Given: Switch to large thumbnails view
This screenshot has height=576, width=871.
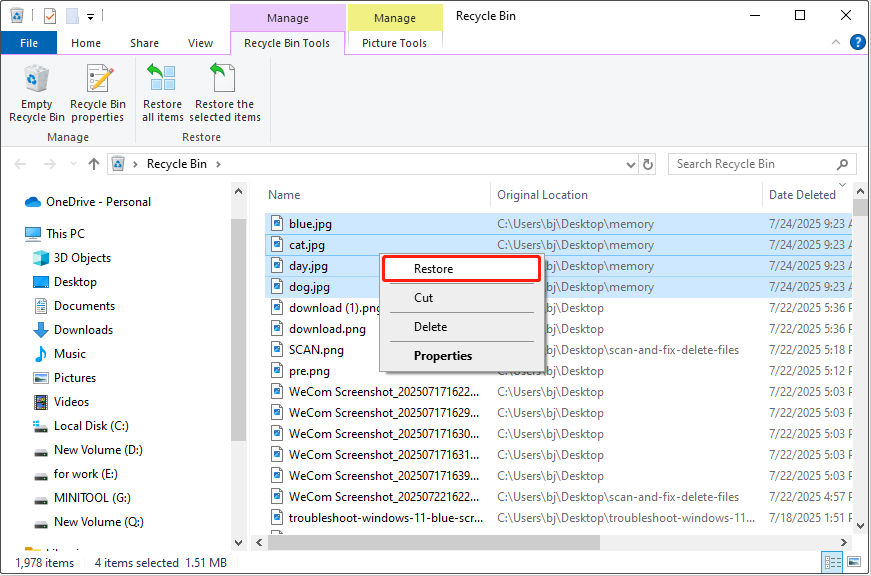Looking at the screenshot, I should (x=855, y=562).
